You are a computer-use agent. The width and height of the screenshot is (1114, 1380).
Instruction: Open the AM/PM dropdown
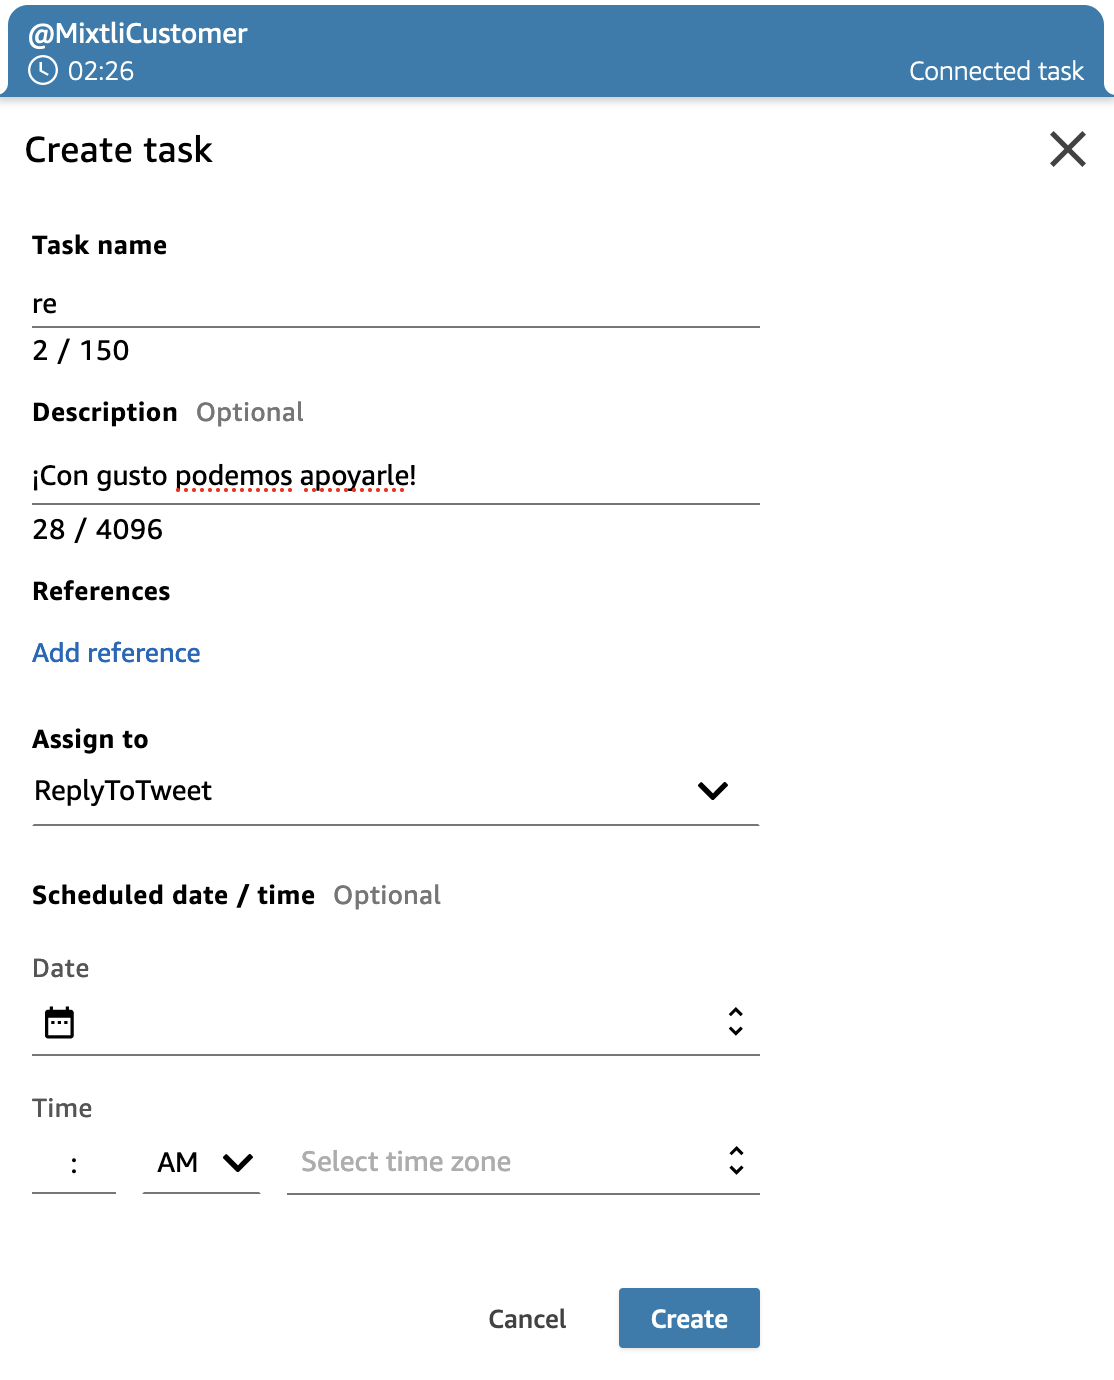[201, 1162]
